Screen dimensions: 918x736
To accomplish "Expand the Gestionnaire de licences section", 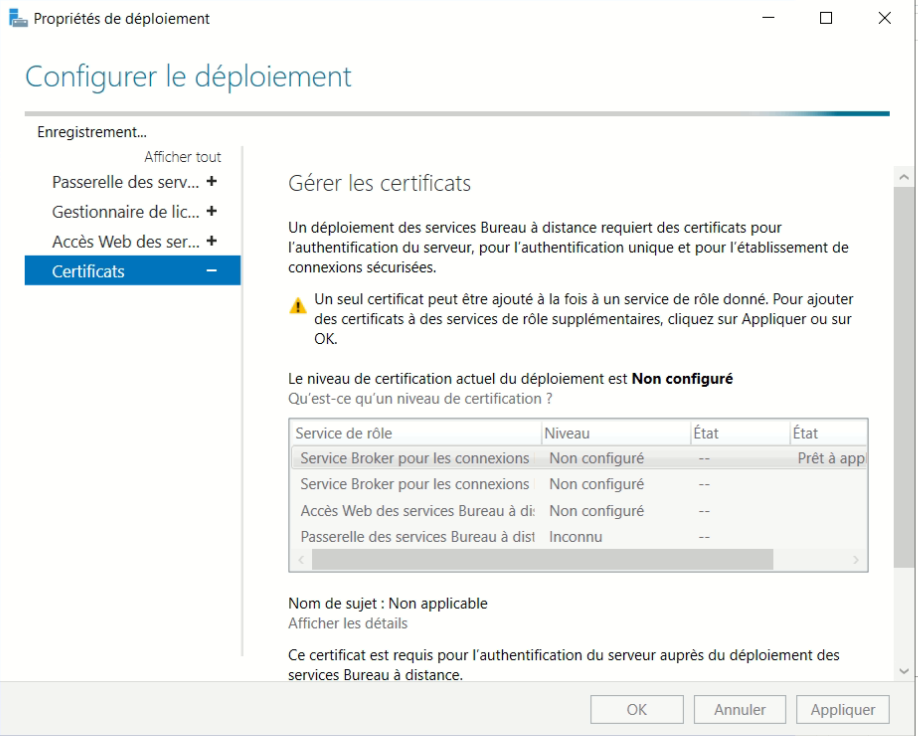I will point(211,212).
